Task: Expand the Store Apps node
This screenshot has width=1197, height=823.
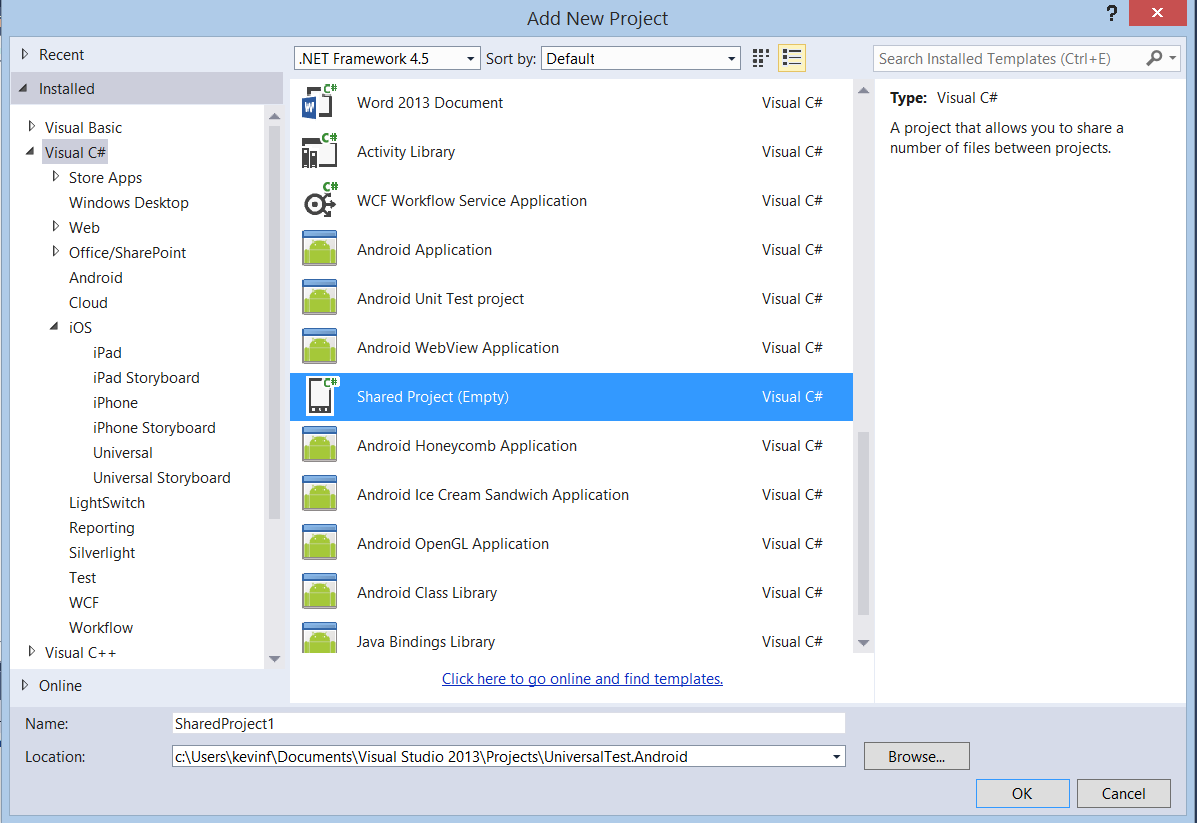Action: click(55, 176)
